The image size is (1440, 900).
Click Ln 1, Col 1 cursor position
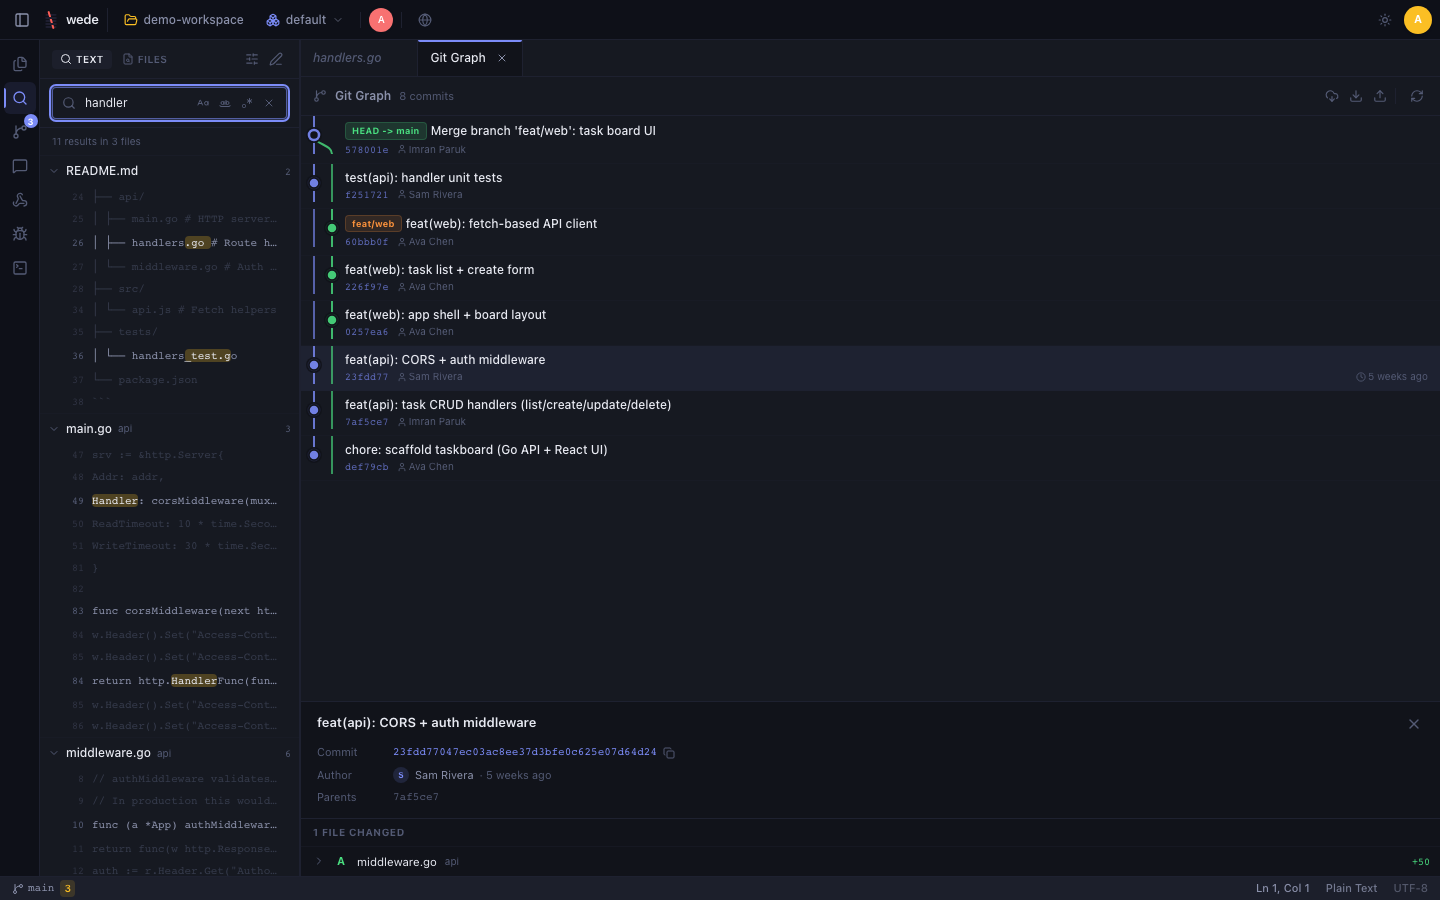click(x=1282, y=888)
